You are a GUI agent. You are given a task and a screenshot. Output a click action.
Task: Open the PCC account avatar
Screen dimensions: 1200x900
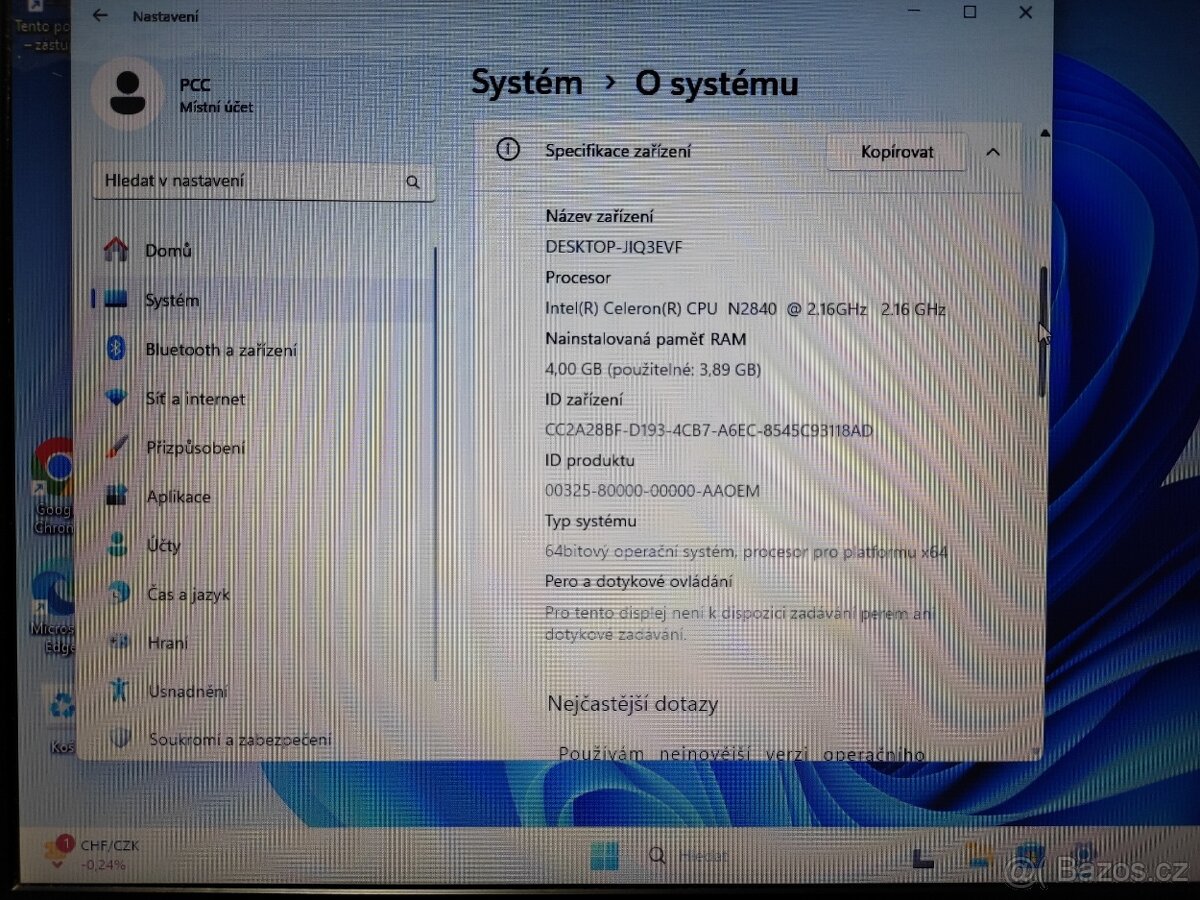click(126, 93)
